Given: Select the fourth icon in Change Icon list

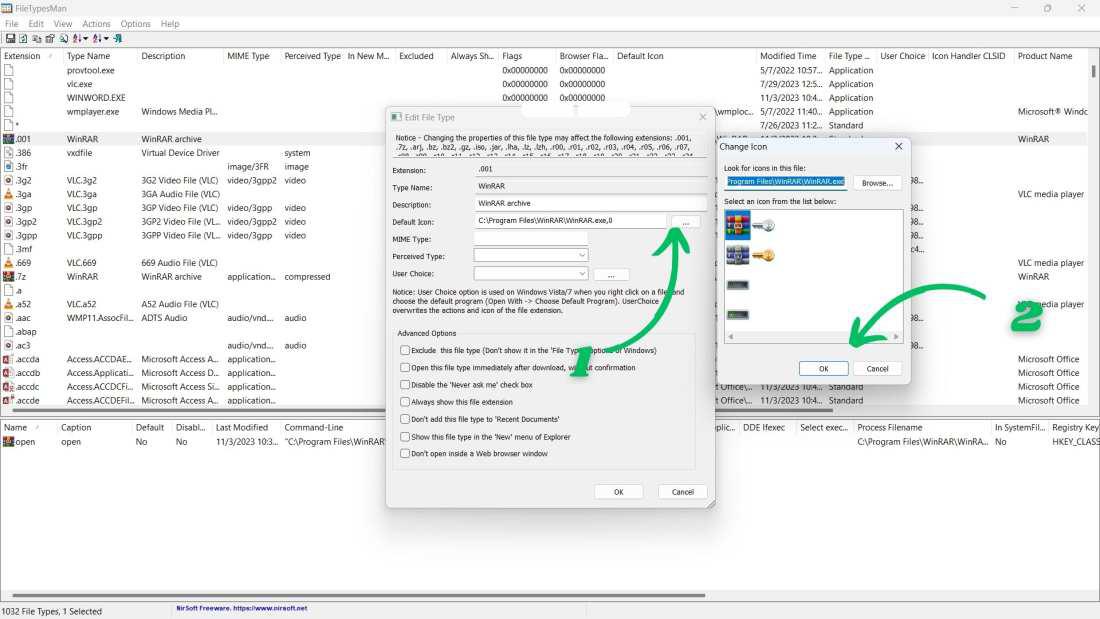Looking at the screenshot, I should point(737,314).
